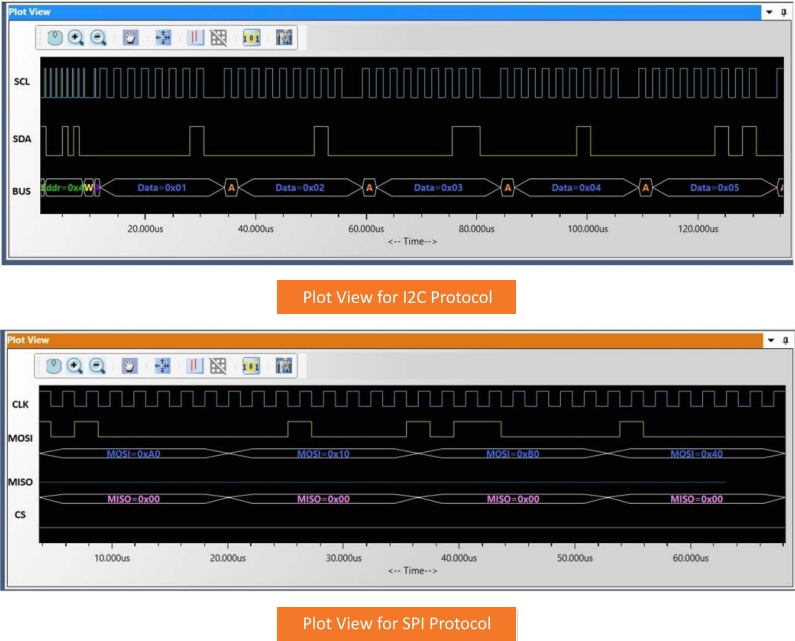This screenshot has width=795, height=641.
Task: Select the MISO=0x00 packet below MOSI=0x10
Action: click(323, 499)
